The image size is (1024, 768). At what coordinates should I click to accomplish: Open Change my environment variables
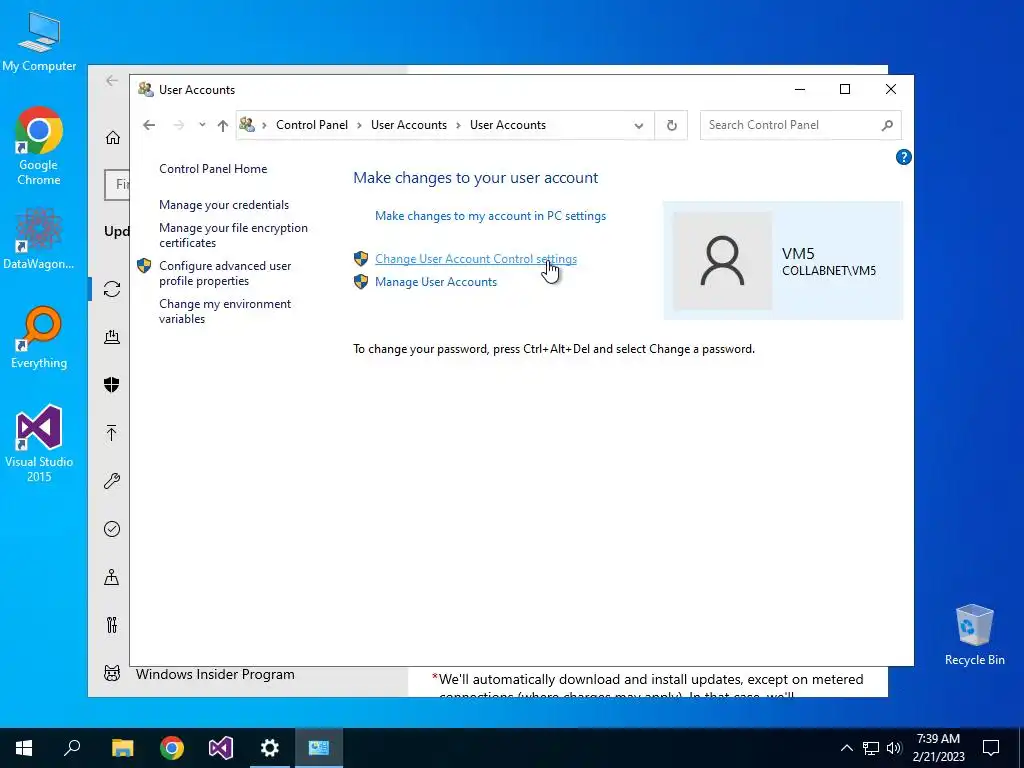225,312
